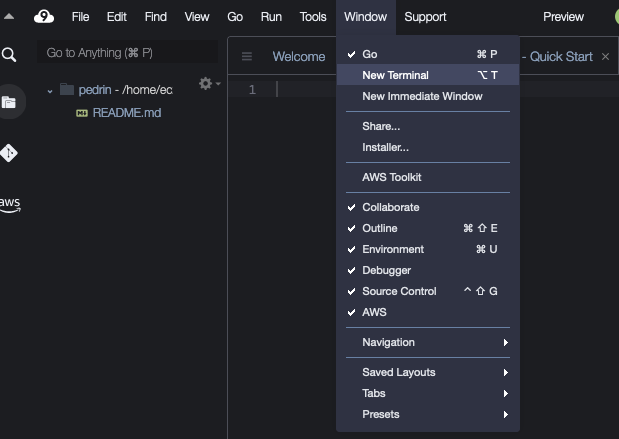Switch to the Quick Start tab
This screenshot has width=619, height=439.
(561, 56)
